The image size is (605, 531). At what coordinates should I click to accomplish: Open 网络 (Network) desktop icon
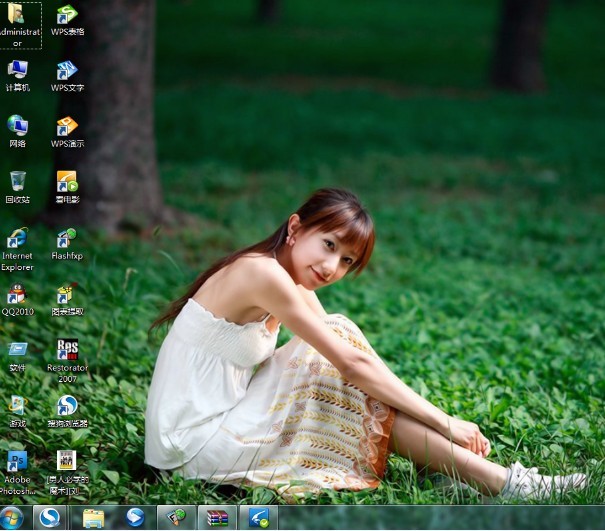[17, 126]
